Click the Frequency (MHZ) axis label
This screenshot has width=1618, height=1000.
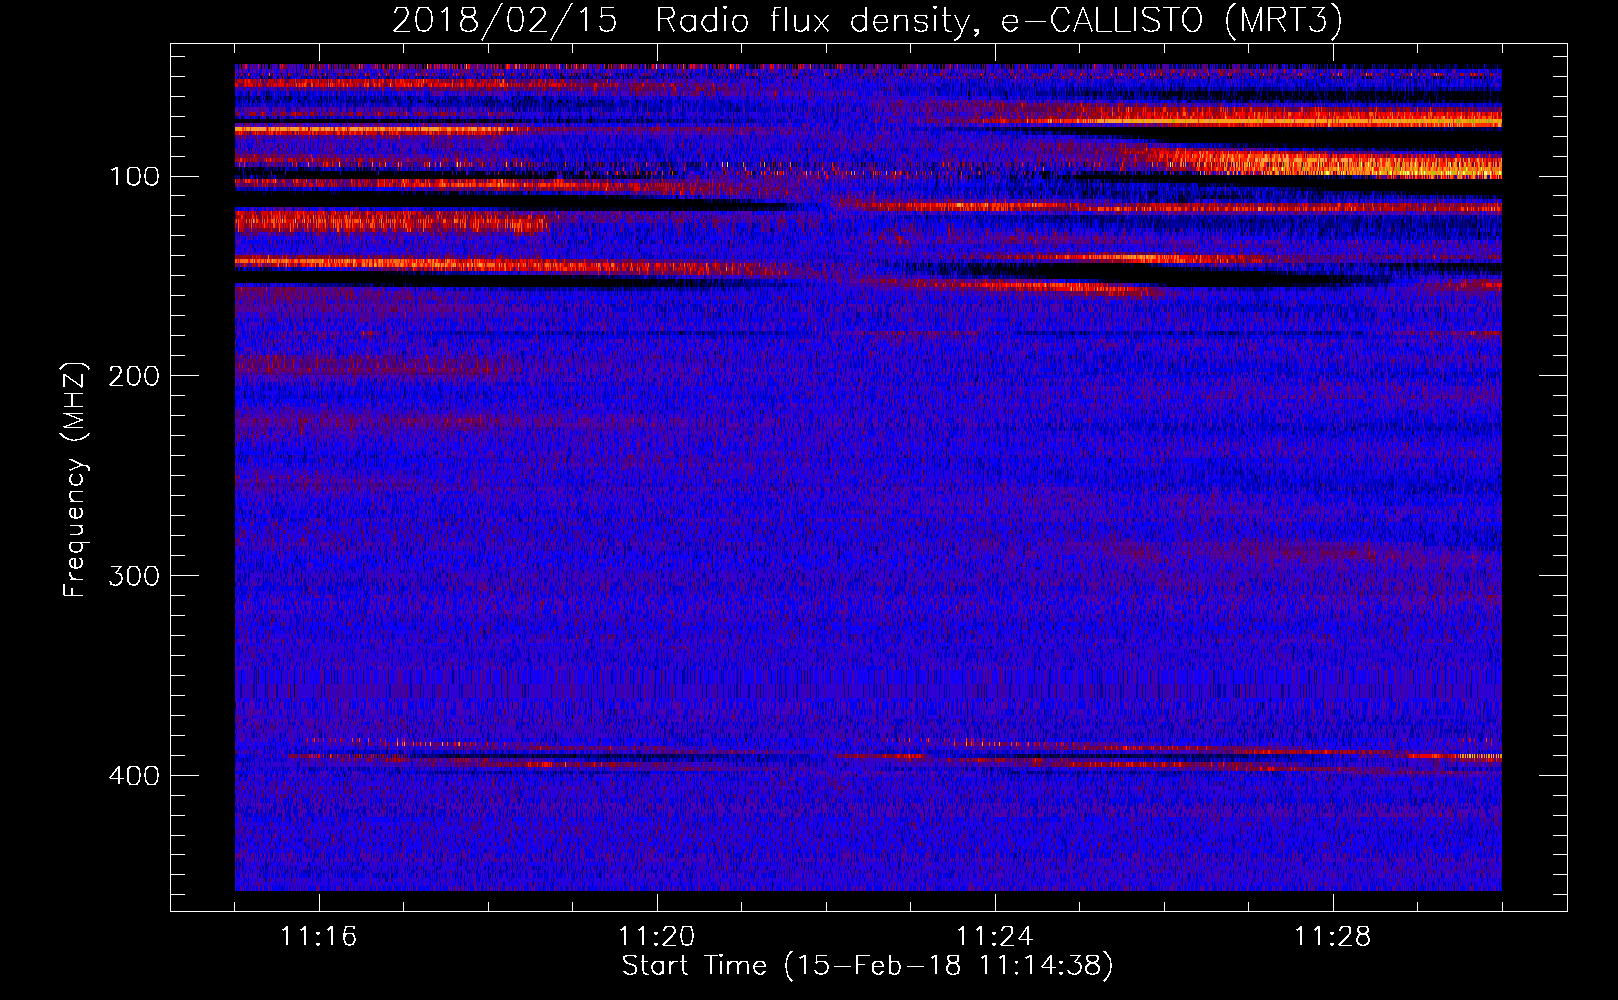[75, 479]
